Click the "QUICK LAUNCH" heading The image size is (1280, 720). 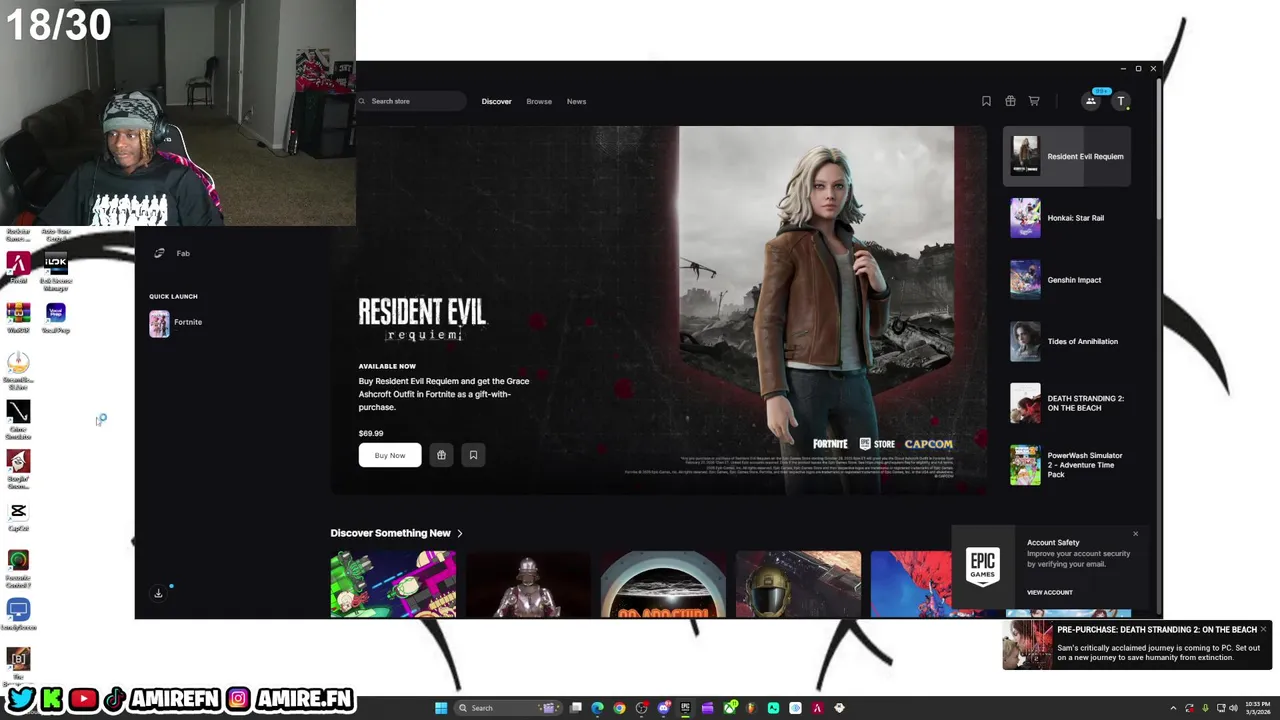tap(173, 296)
